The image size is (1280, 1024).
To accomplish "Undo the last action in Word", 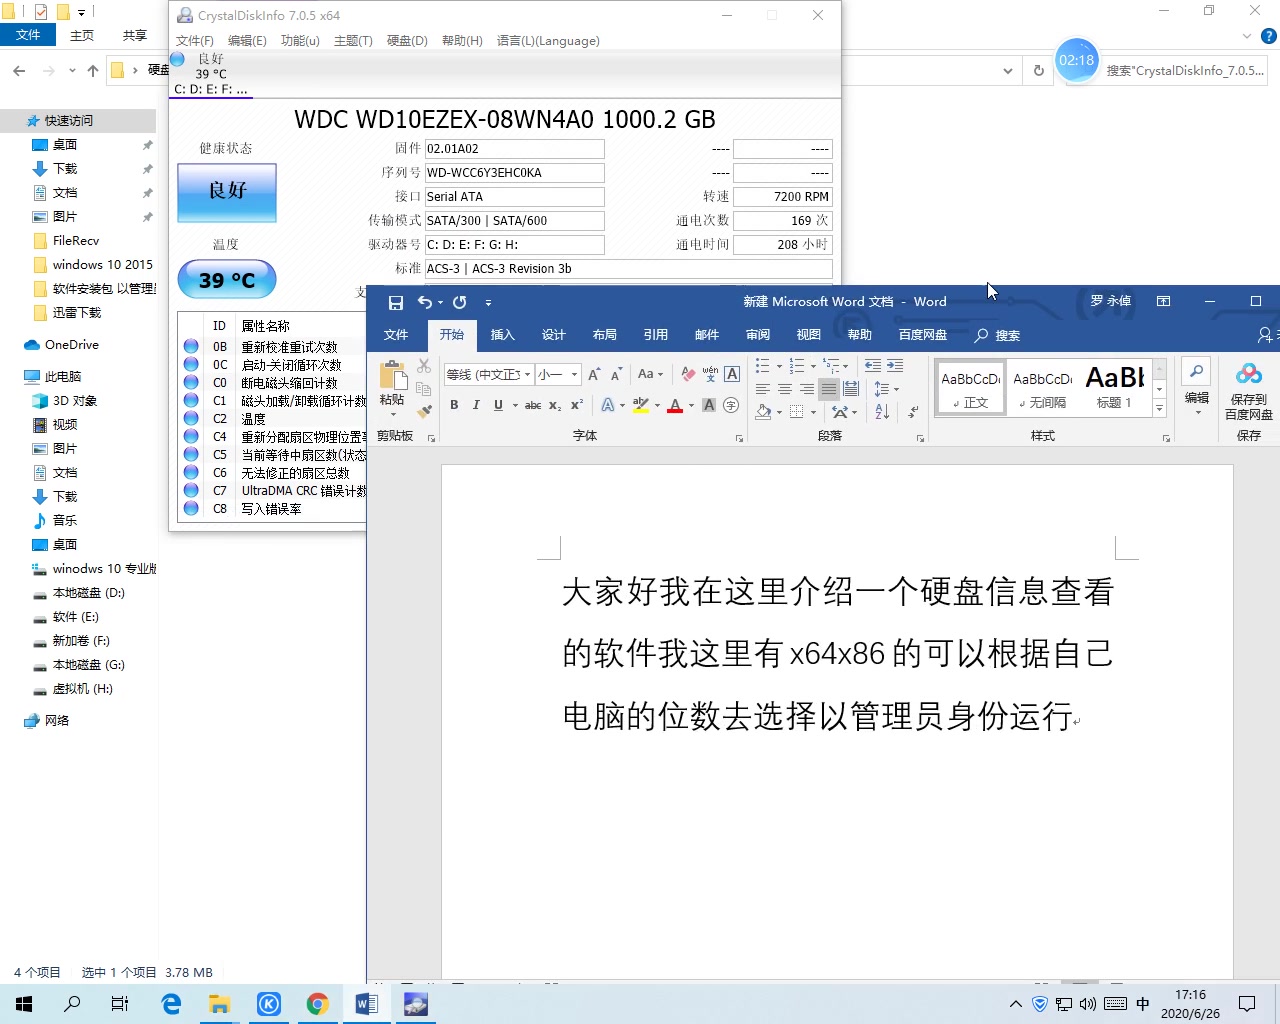I will tap(425, 302).
